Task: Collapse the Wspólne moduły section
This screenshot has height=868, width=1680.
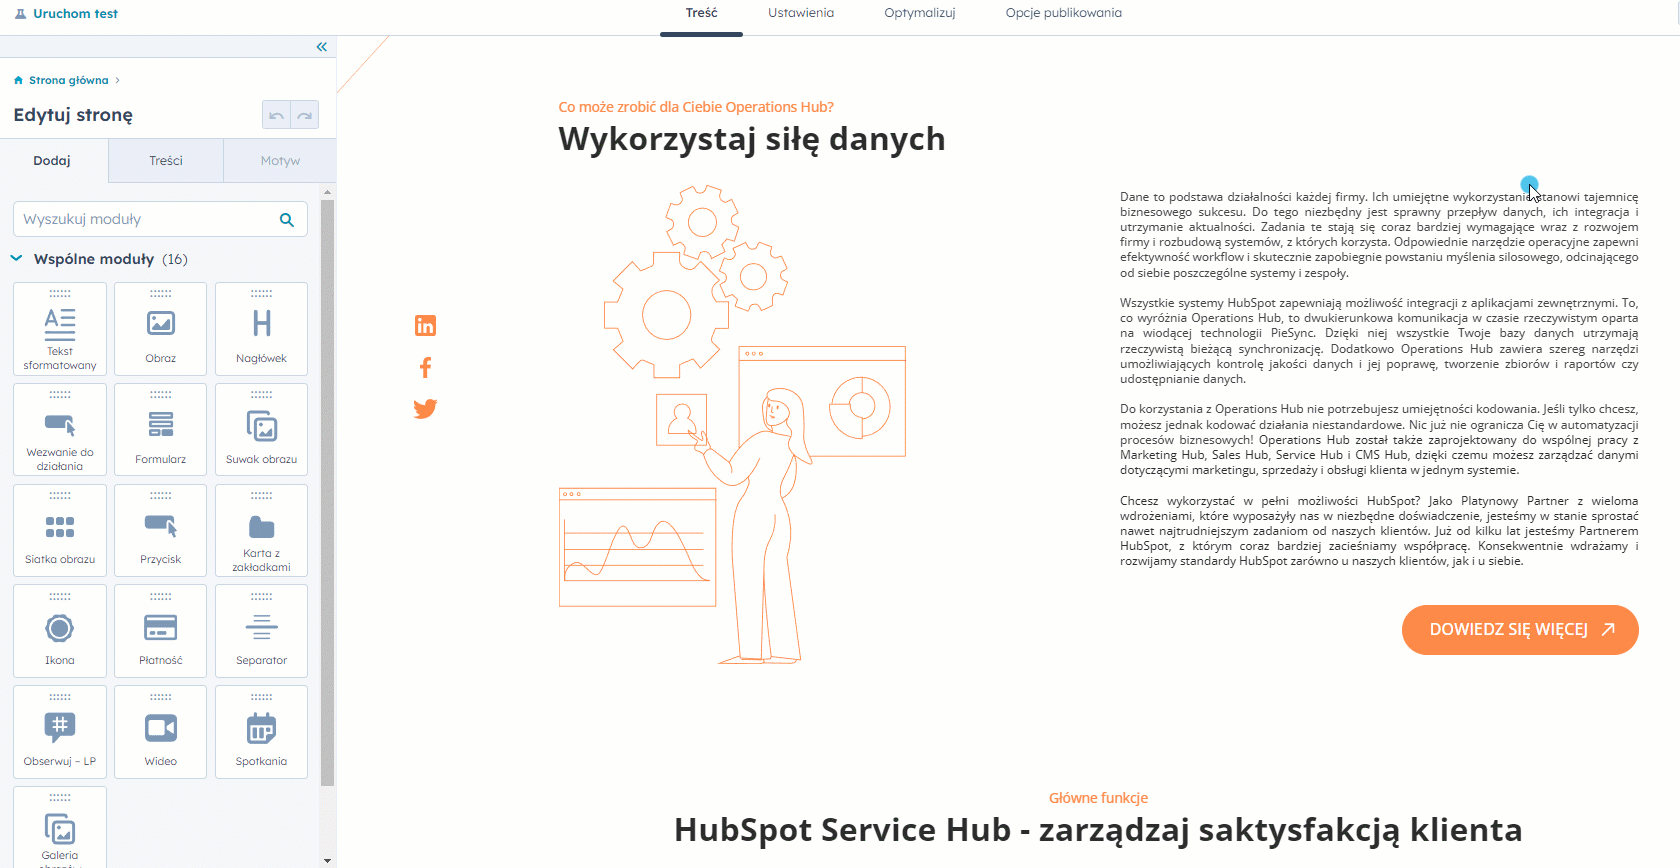Action: [17, 259]
